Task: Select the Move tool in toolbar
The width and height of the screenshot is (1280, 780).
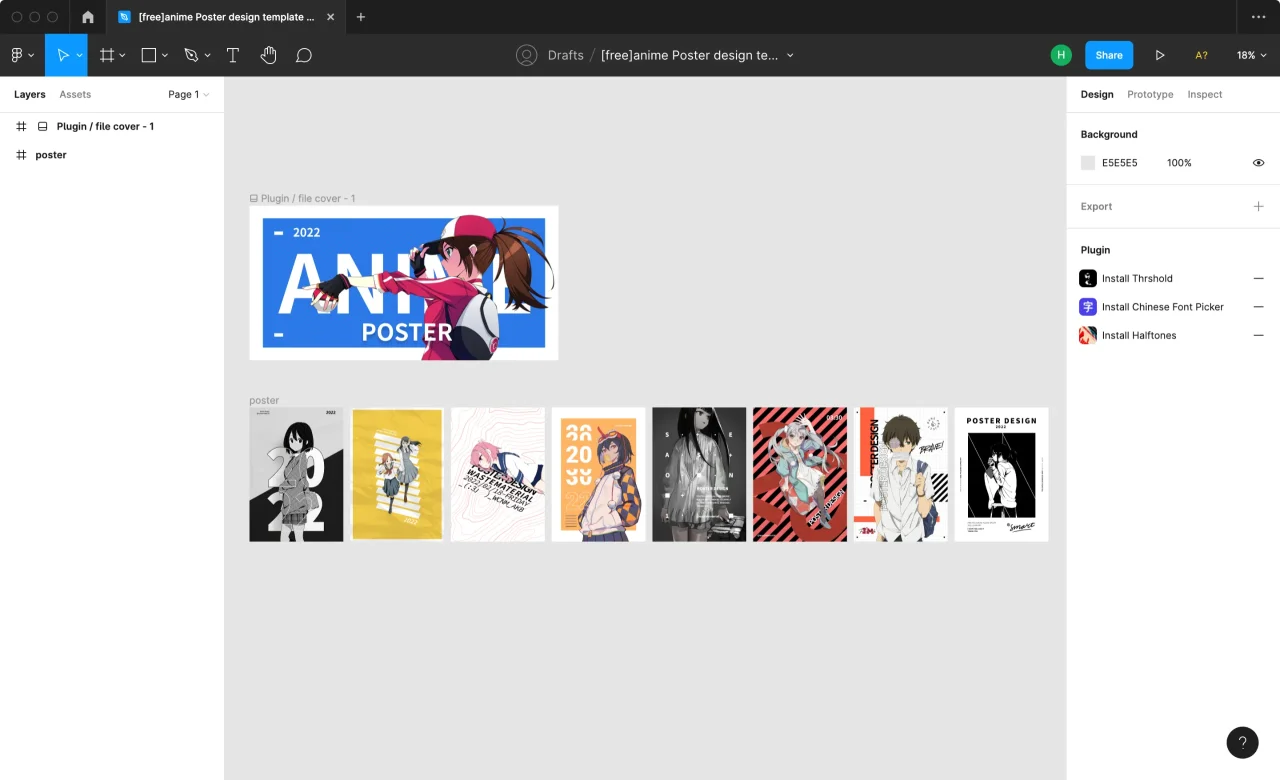Action: 62,55
